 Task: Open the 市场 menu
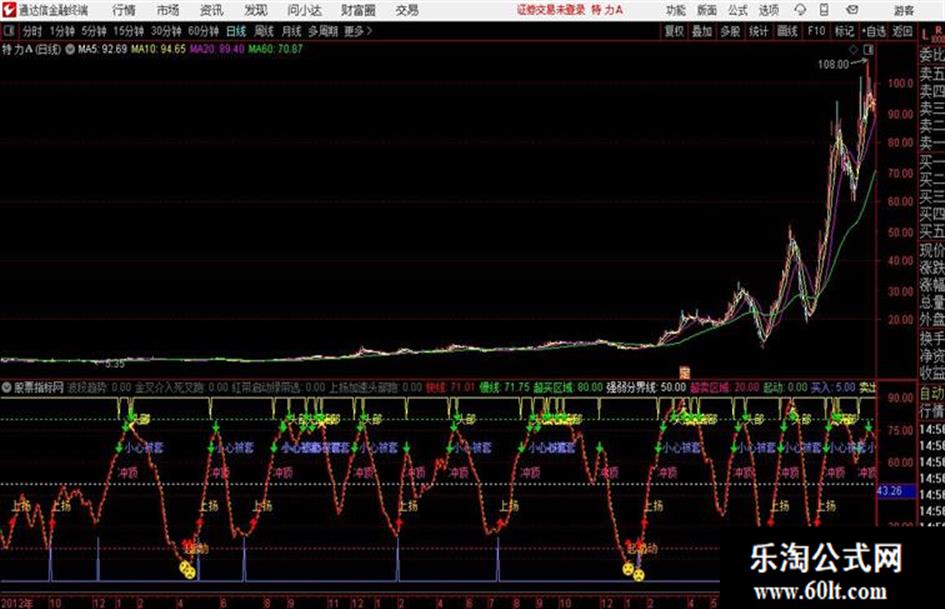click(168, 10)
